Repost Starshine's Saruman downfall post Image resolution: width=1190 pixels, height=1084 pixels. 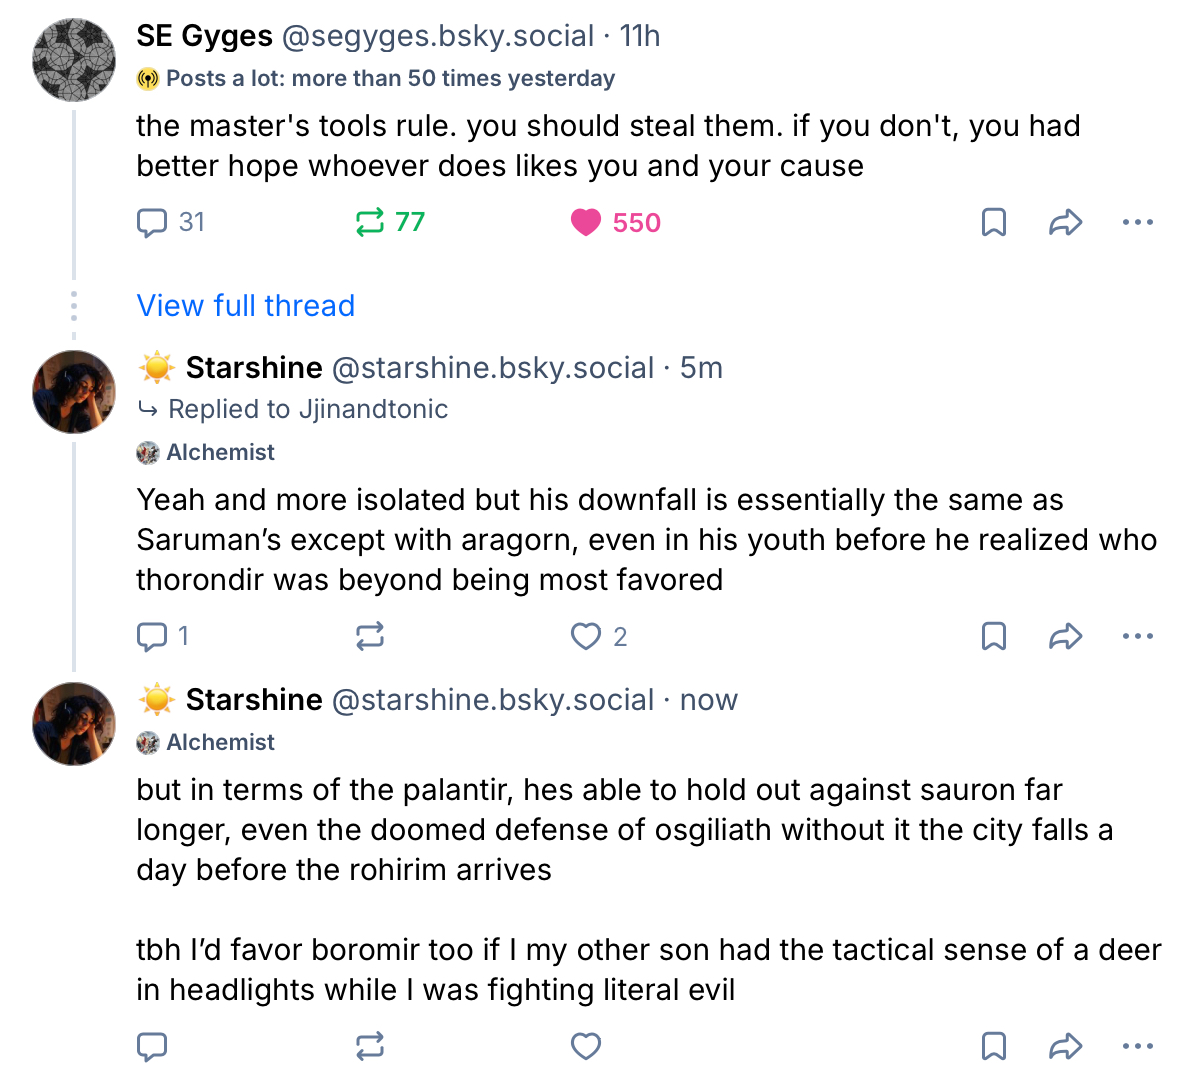tap(370, 636)
